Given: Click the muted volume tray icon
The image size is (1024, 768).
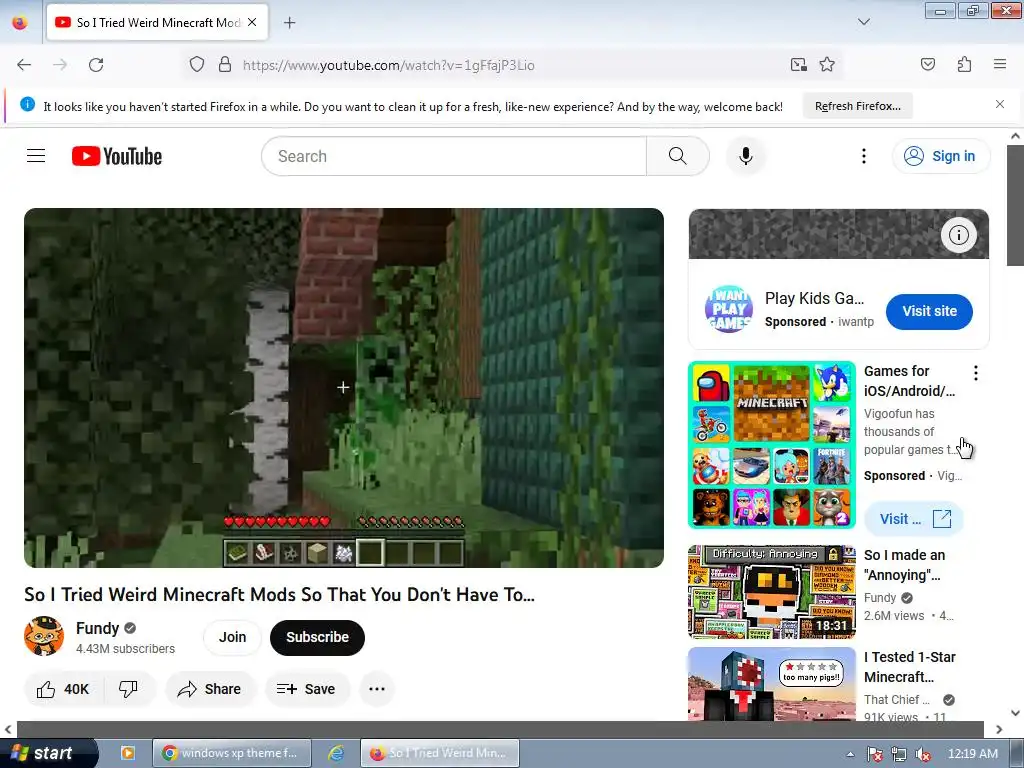Looking at the screenshot, I should tap(923, 754).
